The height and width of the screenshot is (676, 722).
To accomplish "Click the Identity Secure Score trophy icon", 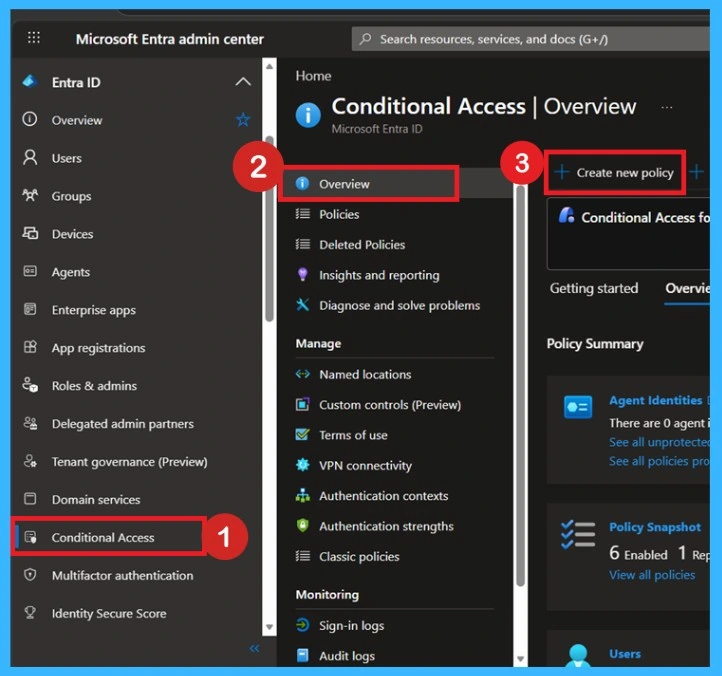I will 30,612.
